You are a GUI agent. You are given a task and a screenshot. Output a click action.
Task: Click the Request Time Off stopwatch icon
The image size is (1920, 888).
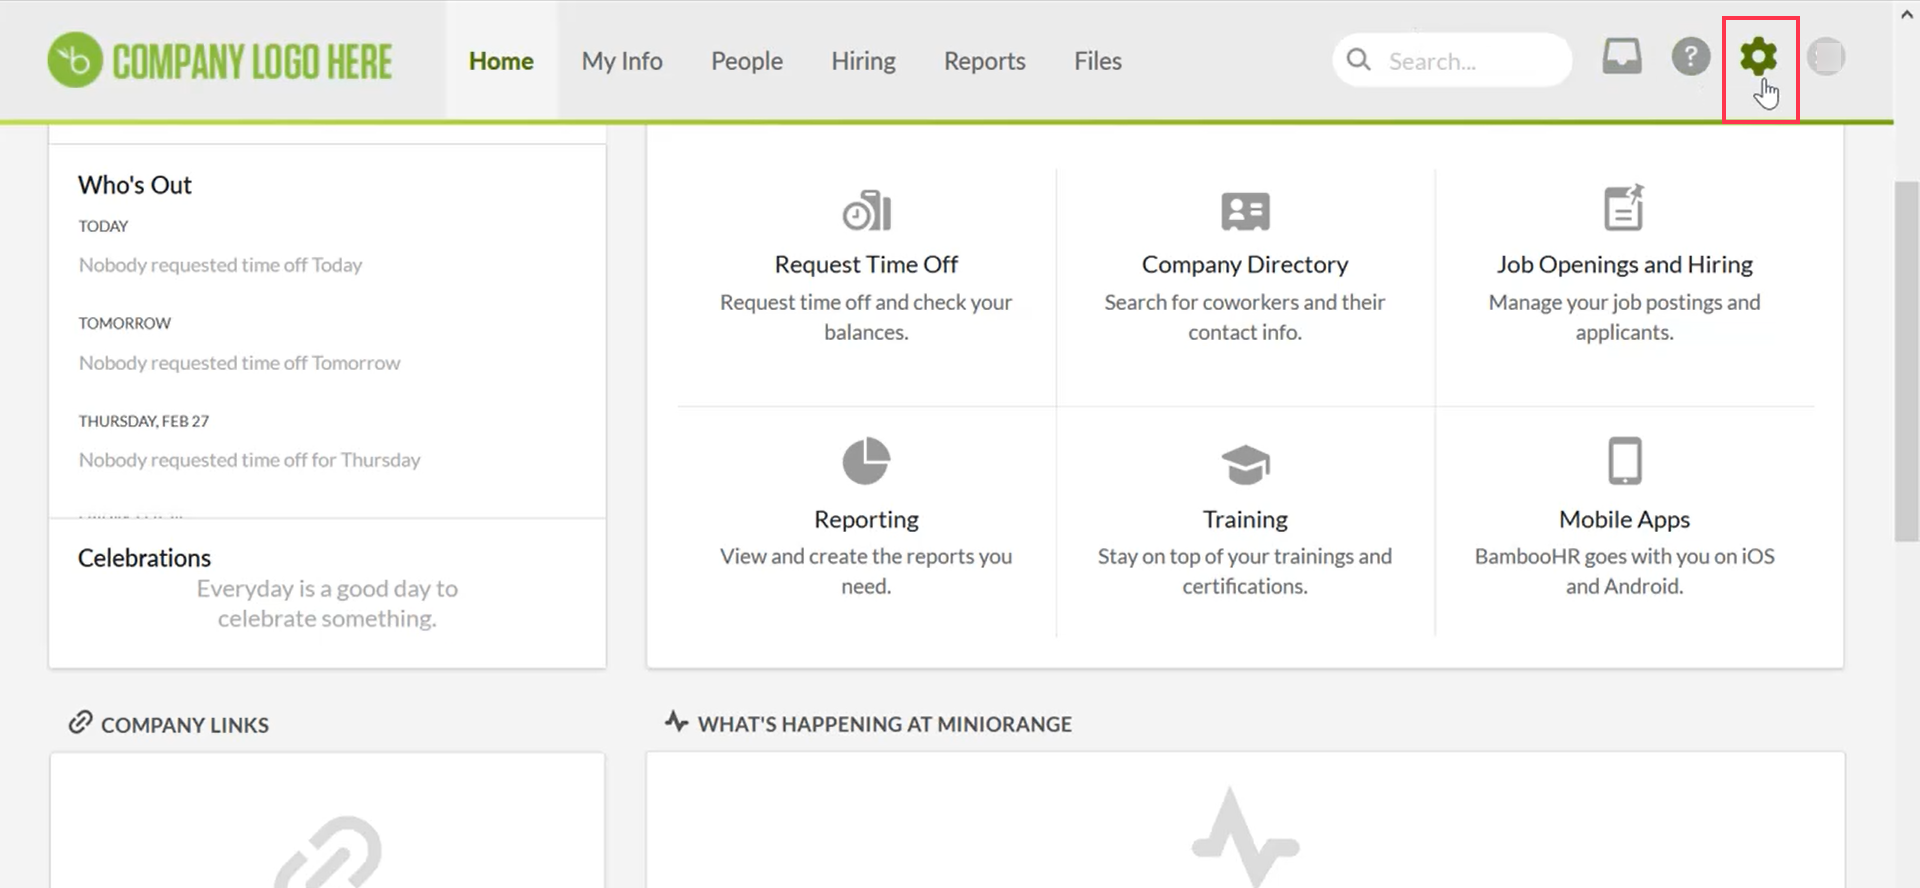point(866,210)
